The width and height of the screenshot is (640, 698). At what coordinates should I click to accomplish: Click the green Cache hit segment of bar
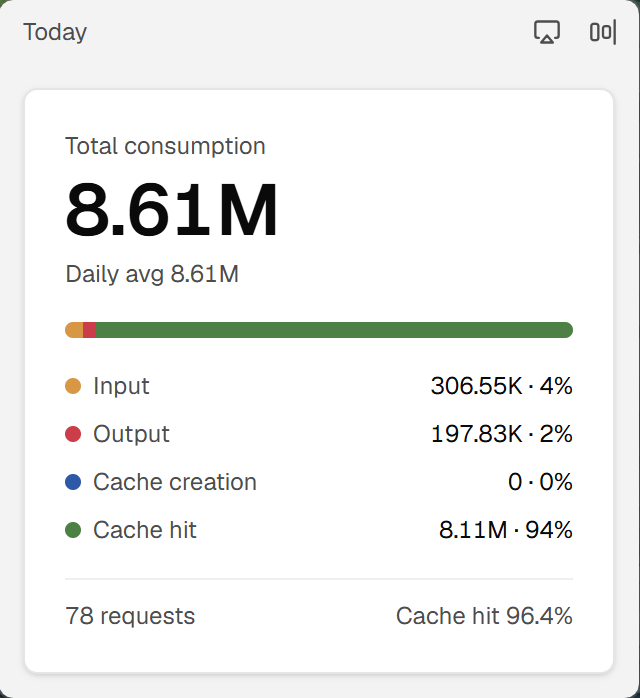(x=334, y=330)
